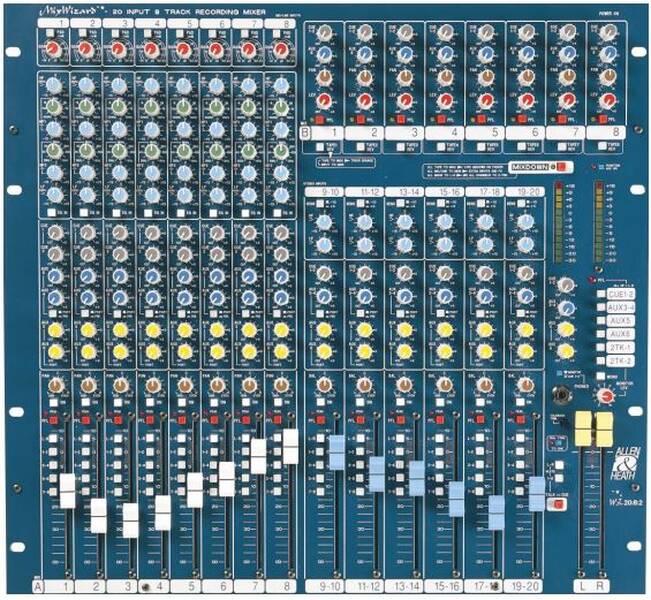
Task: Grab channel 1 white fader cap
Action: [68, 491]
